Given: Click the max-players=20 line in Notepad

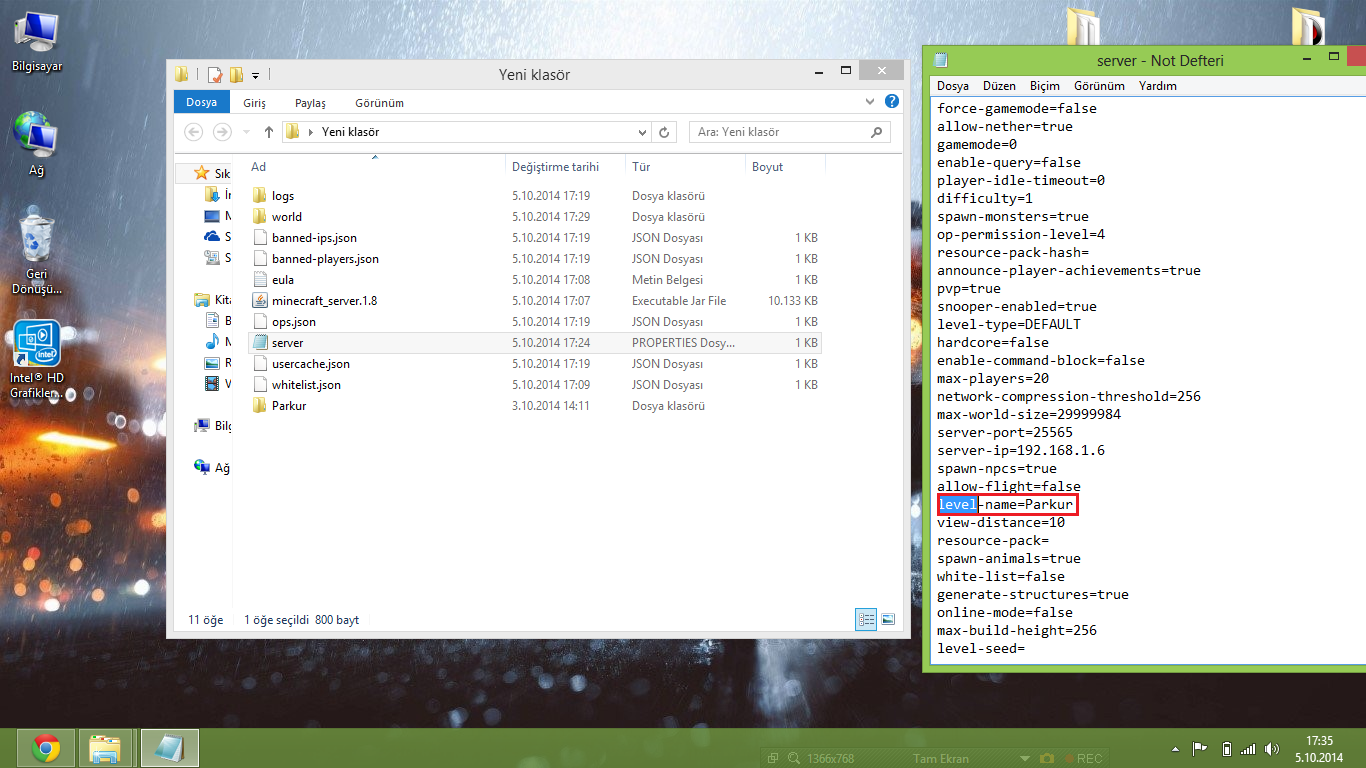Looking at the screenshot, I should [993, 378].
